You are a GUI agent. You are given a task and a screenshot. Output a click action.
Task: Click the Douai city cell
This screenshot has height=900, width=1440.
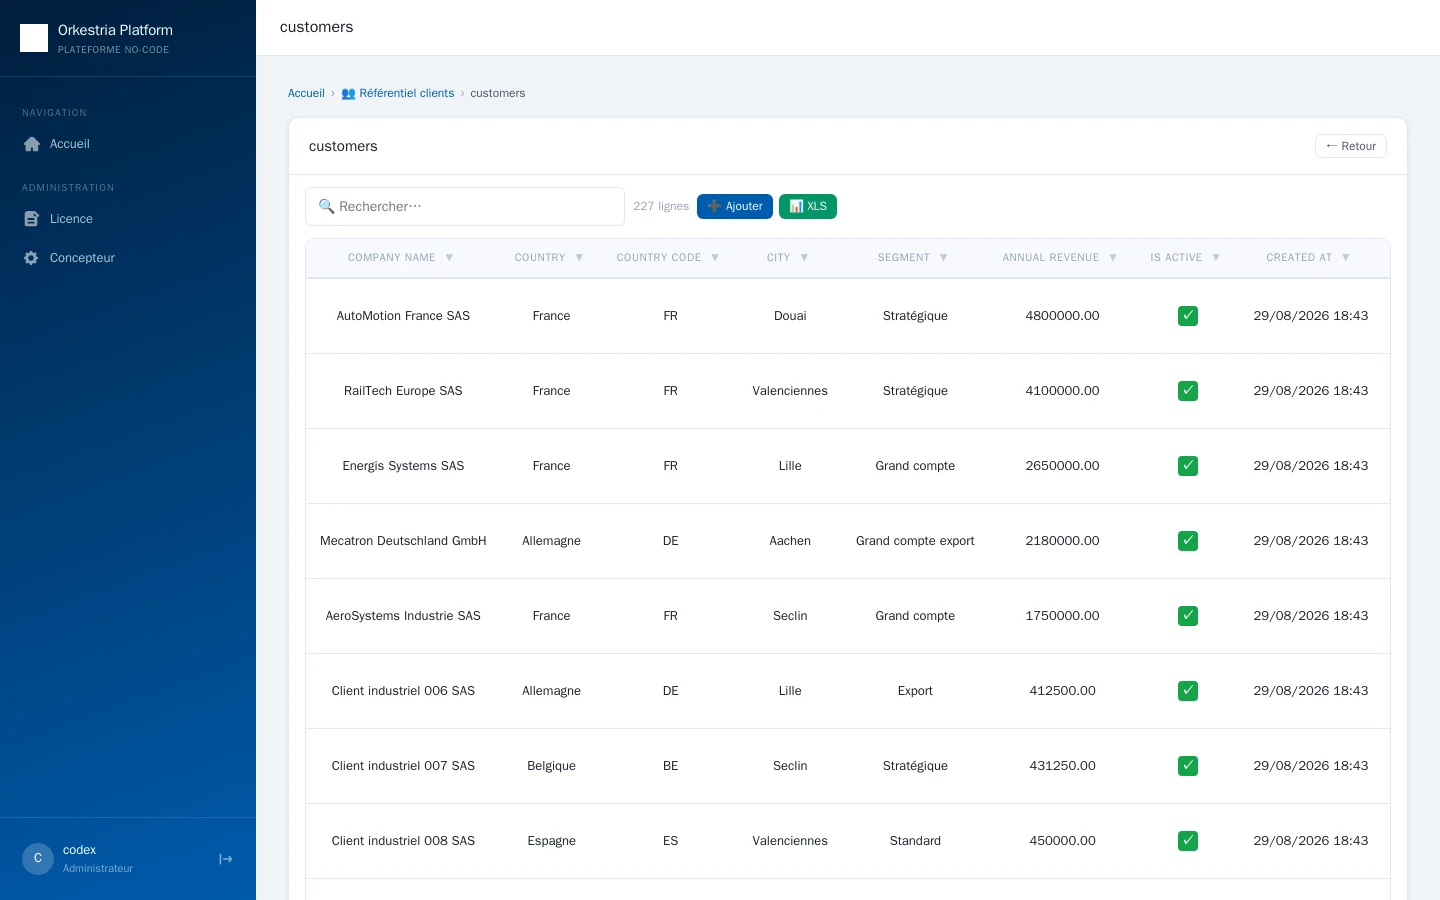click(x=790, y=316)
